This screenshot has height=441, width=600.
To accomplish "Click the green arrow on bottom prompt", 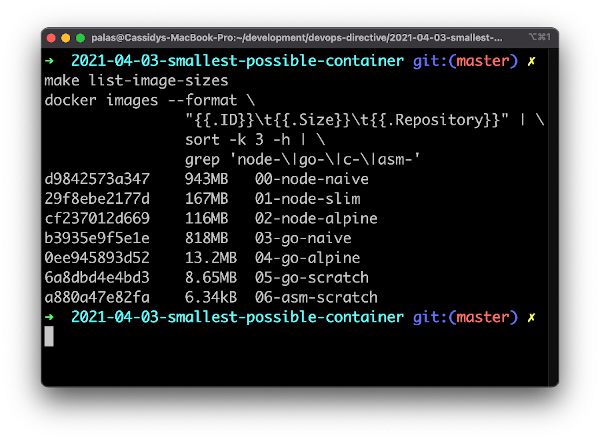I will (x=49, y=317).
